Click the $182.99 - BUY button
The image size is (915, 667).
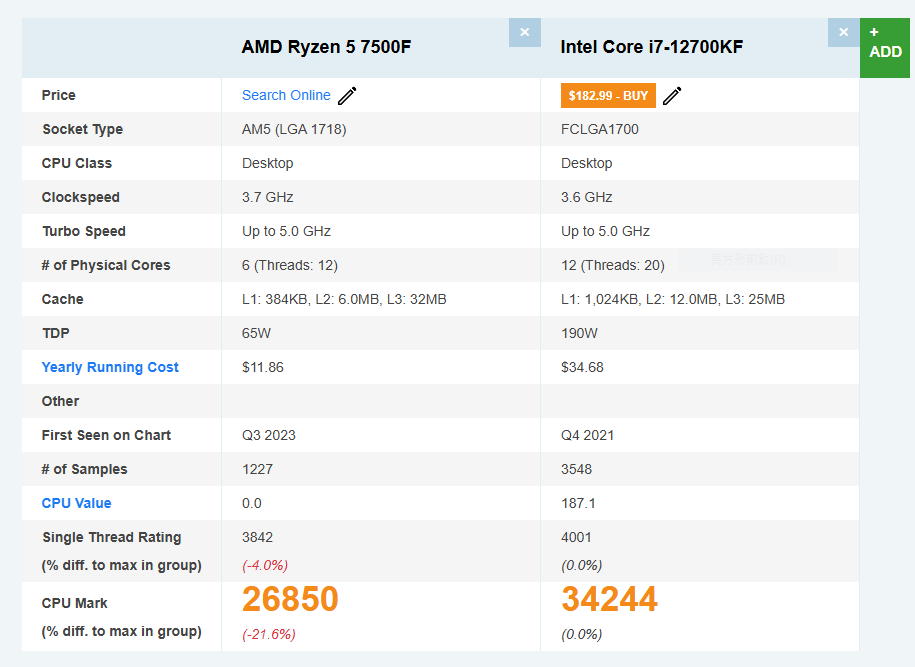pyautogui.click(x=608, y=96)
